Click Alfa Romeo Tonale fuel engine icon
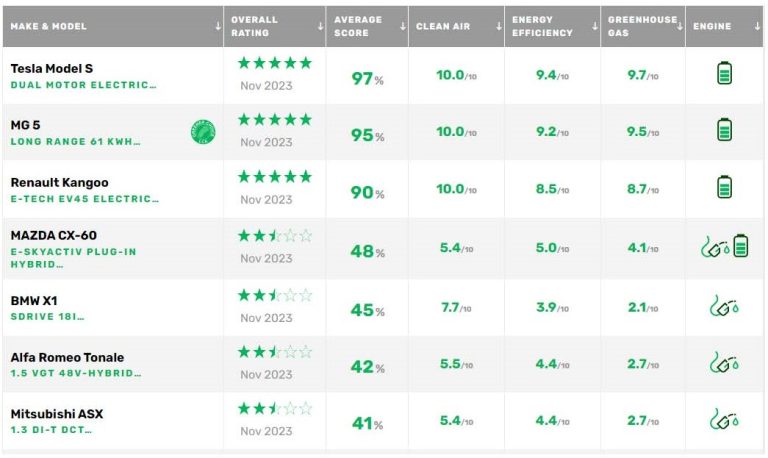The height and width of the screenshot is (458, 768). [x=724, y=362]
